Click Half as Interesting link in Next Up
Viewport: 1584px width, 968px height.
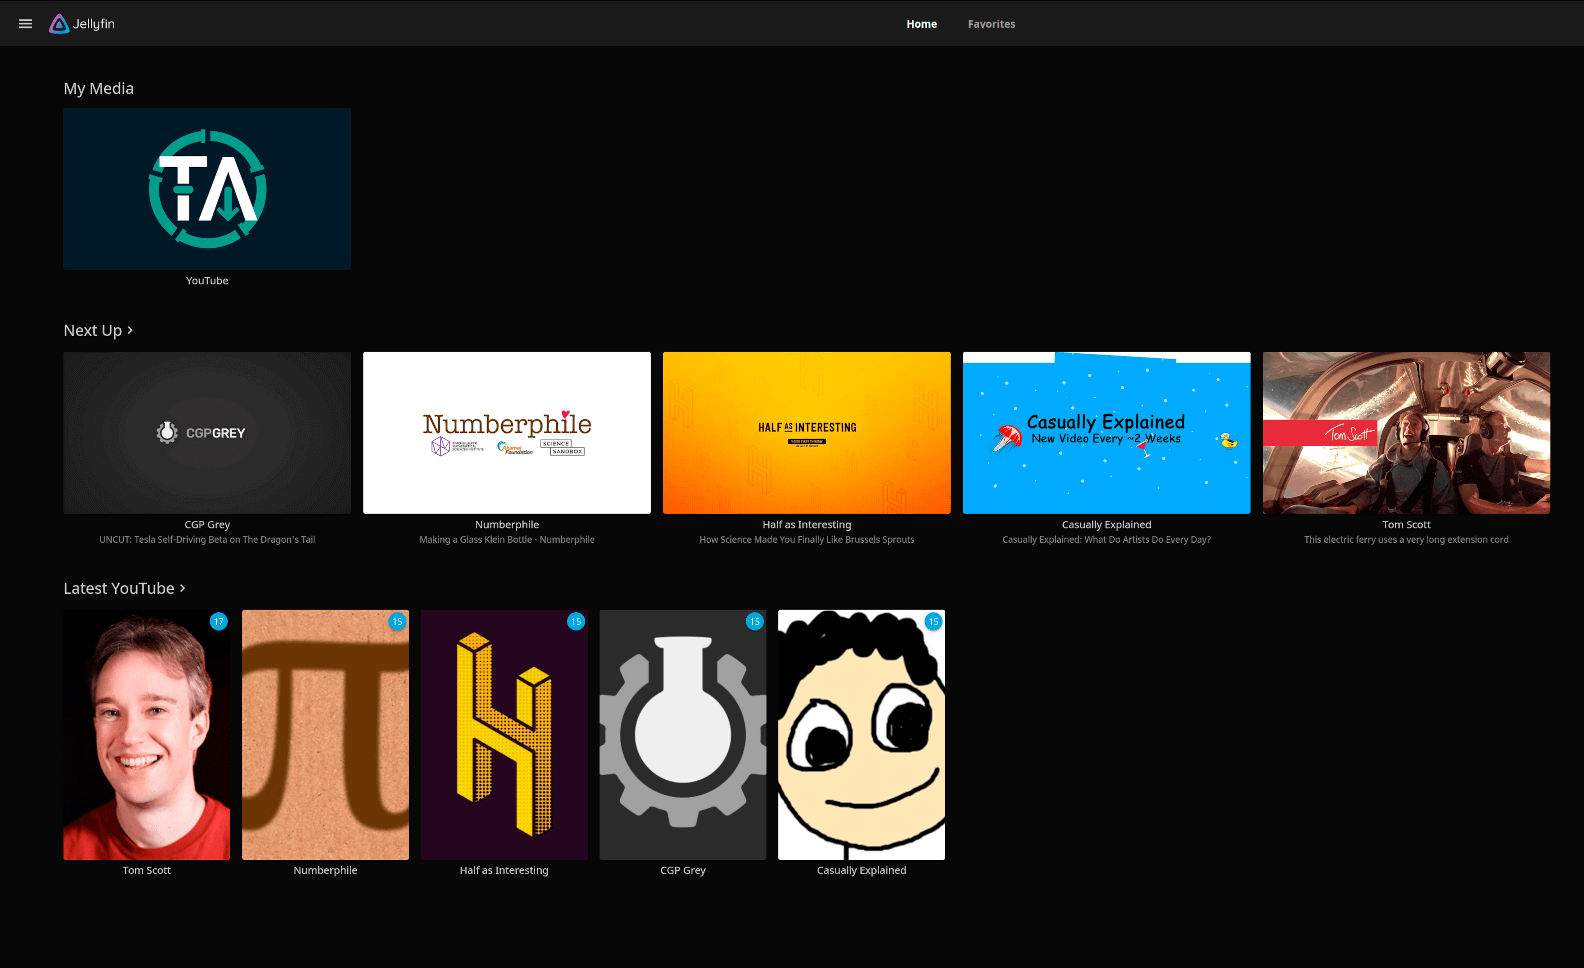tap(807, 525)
